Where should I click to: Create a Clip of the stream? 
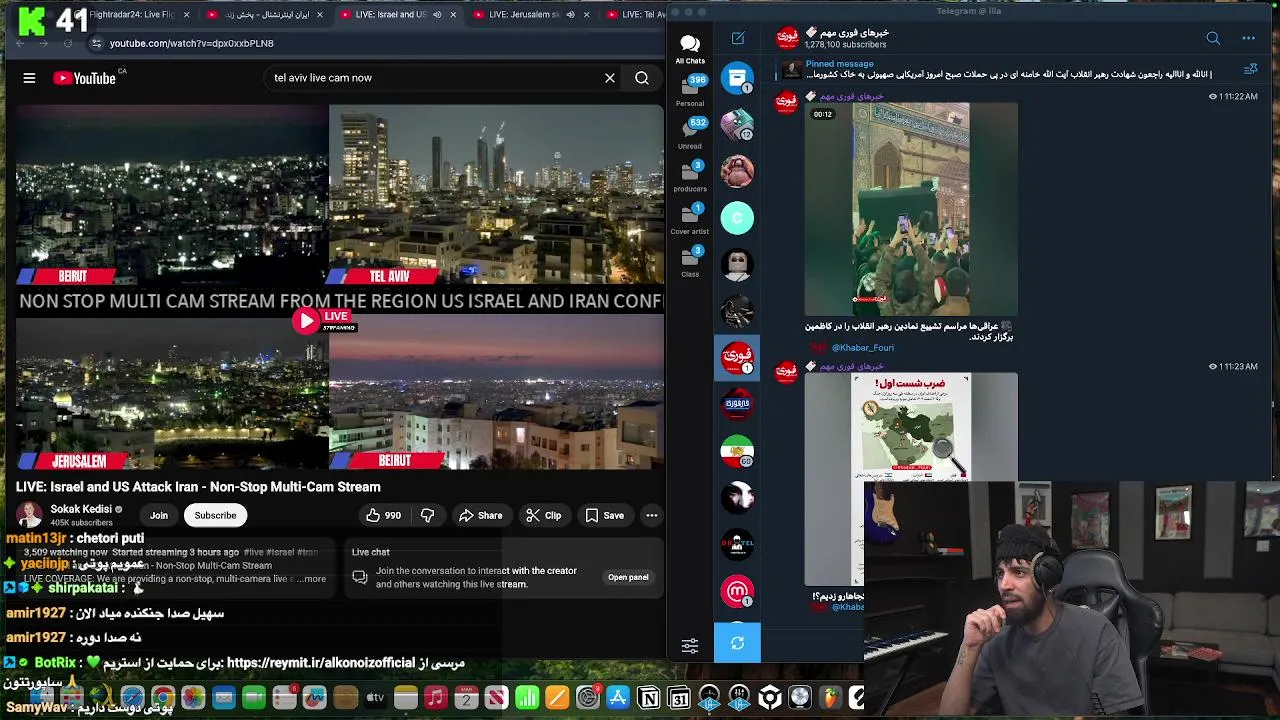(x=544, y=515)
